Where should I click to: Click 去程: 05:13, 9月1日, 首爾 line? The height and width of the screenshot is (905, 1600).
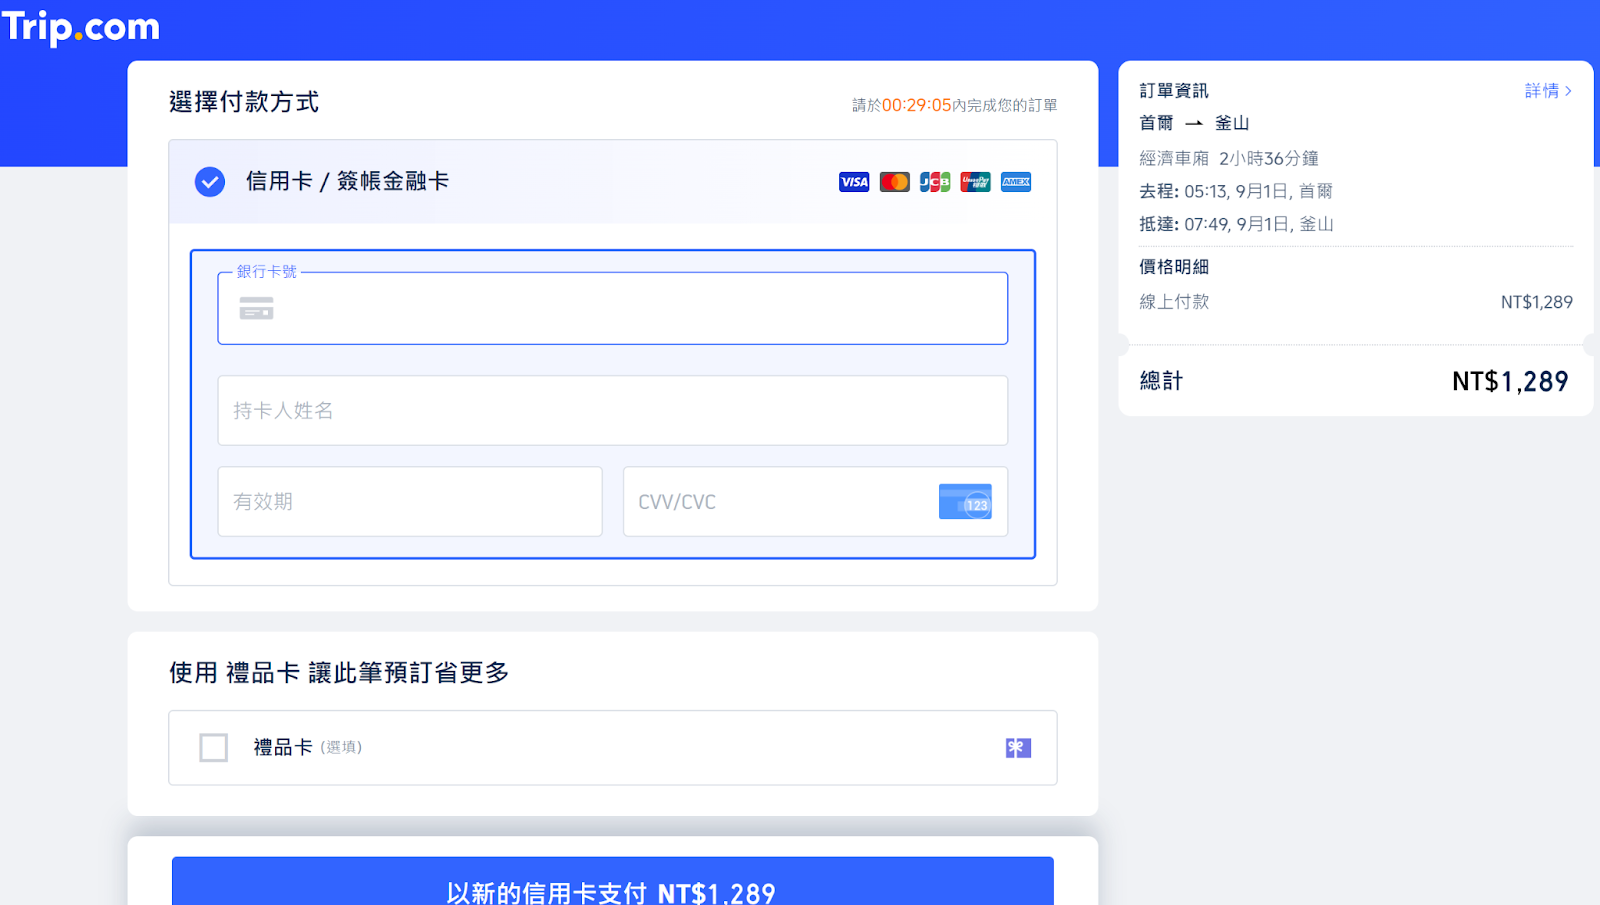(1236, 191)
